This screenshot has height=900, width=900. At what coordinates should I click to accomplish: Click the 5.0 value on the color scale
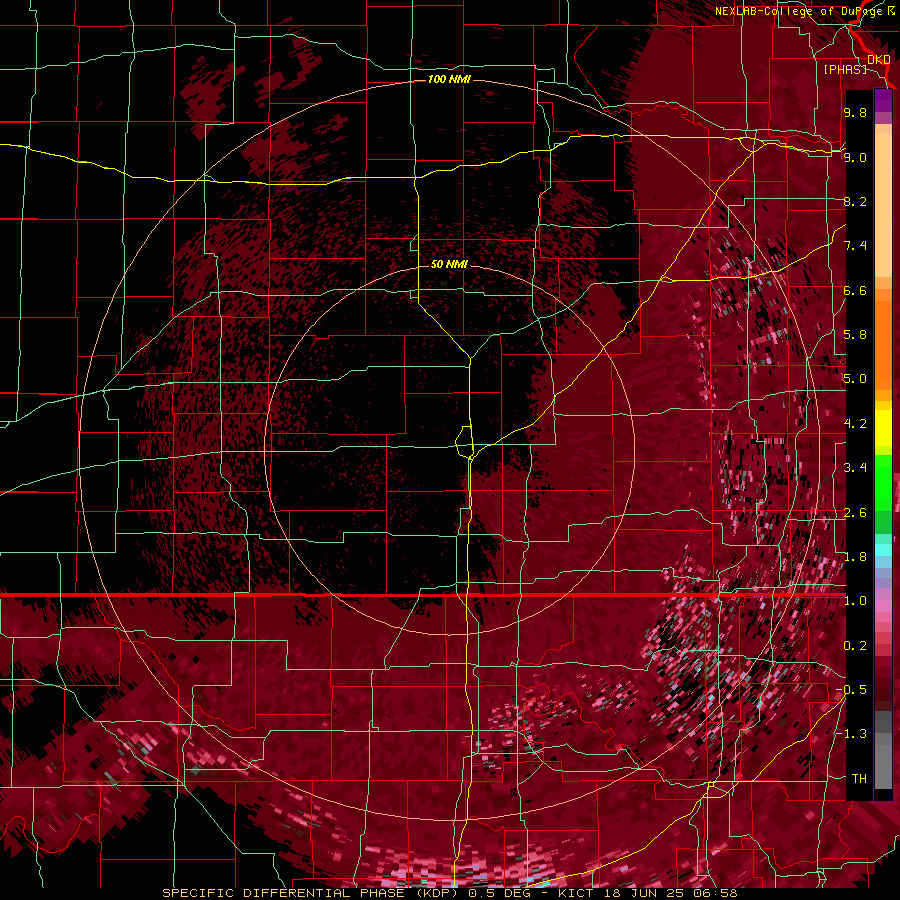(x=855, y=379)
